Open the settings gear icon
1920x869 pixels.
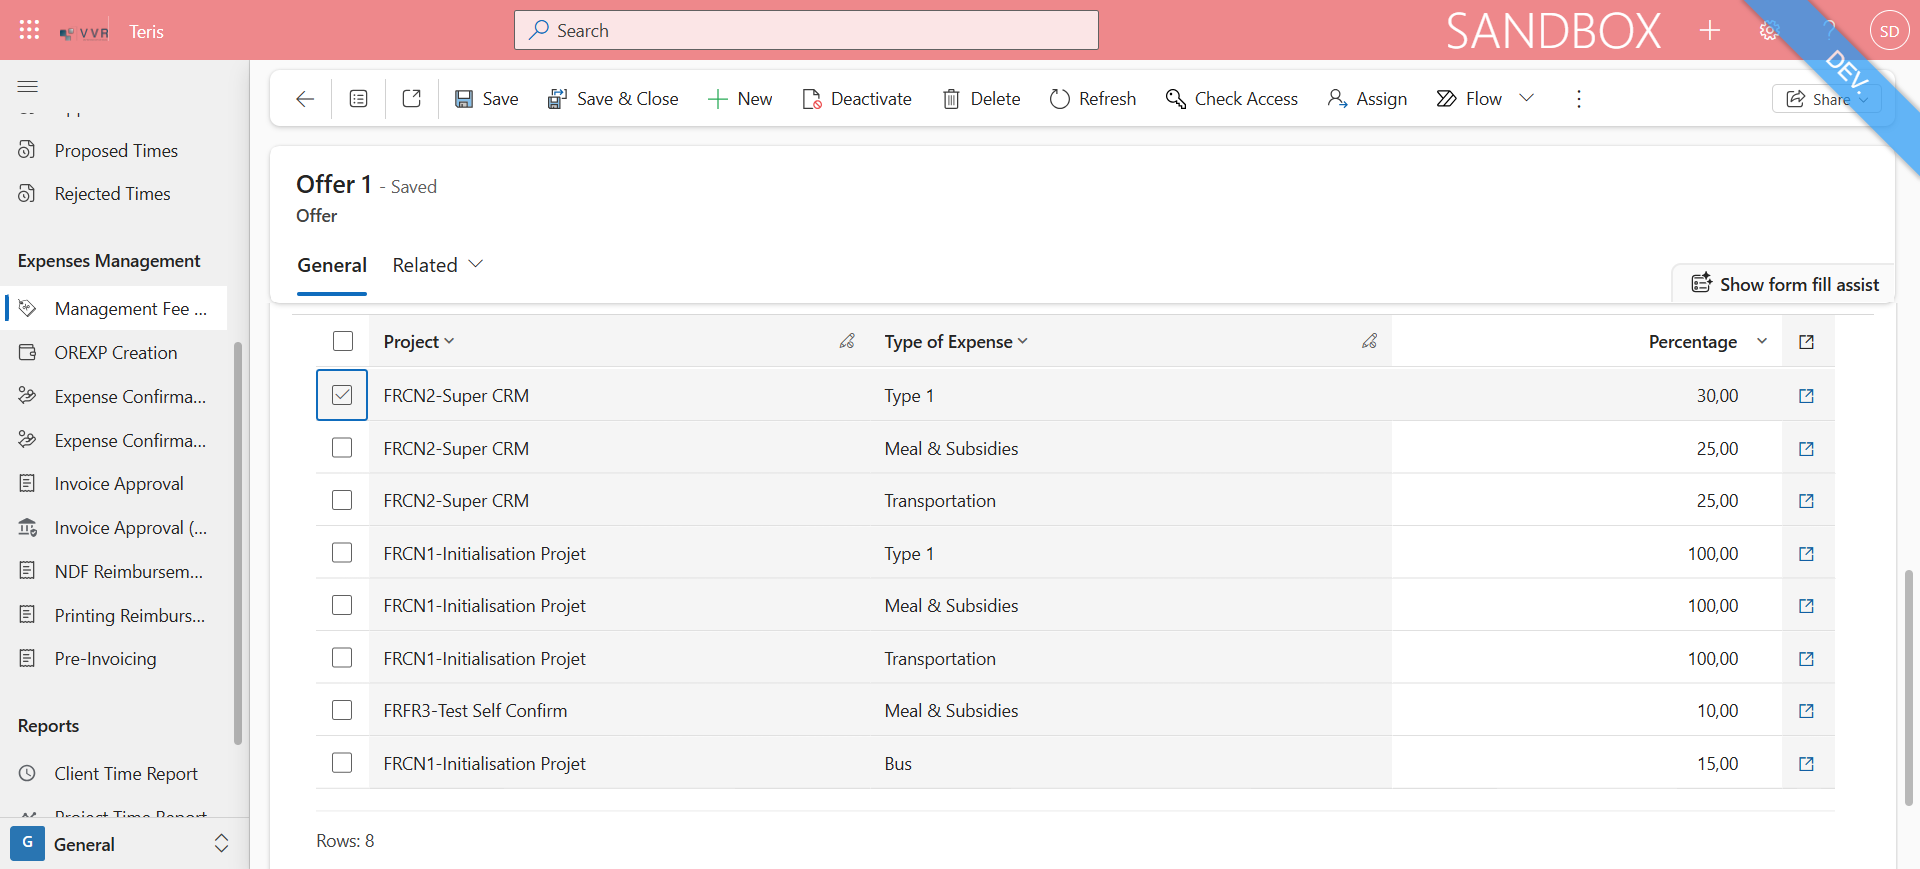(1769, 31)
